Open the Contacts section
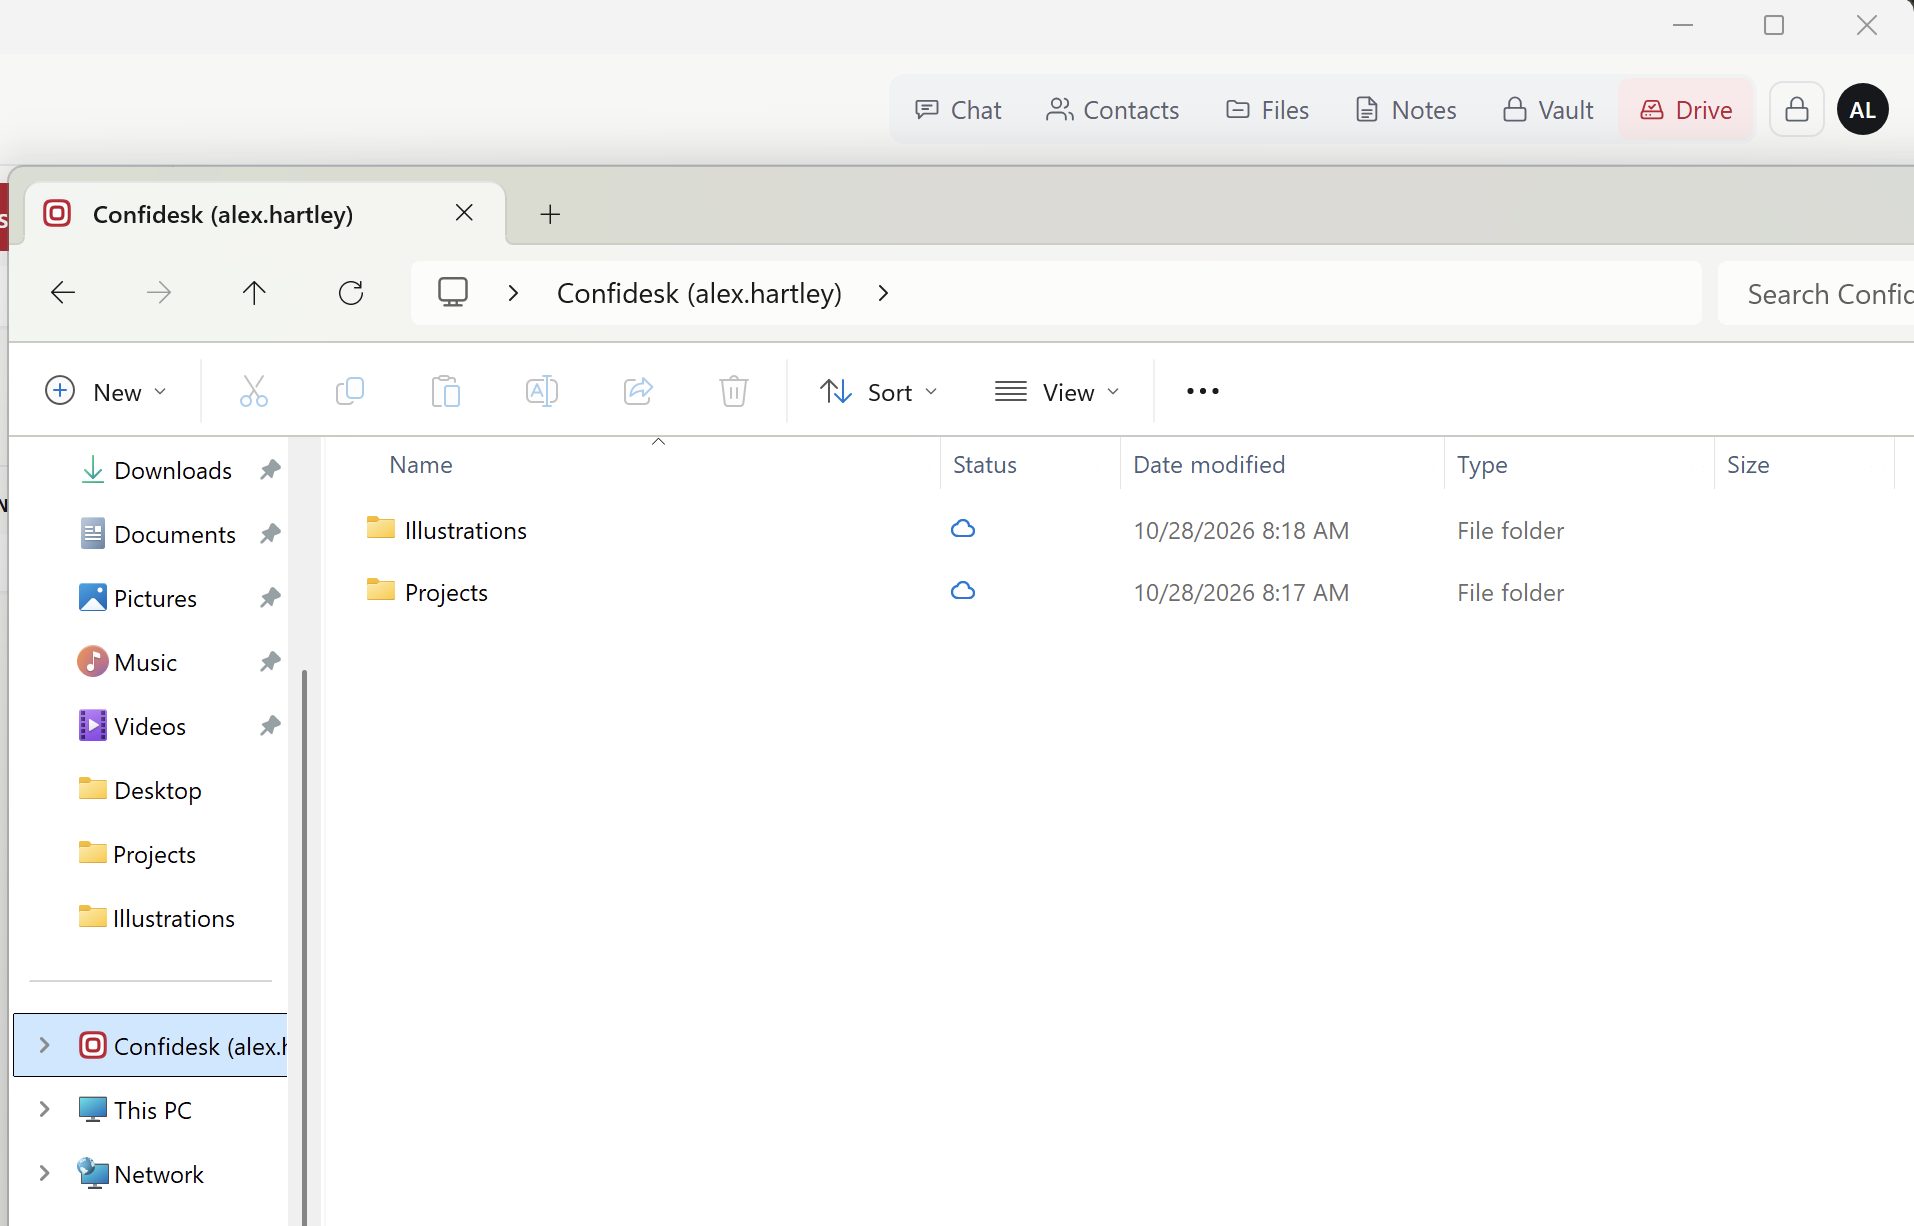 click(1112, 110)
